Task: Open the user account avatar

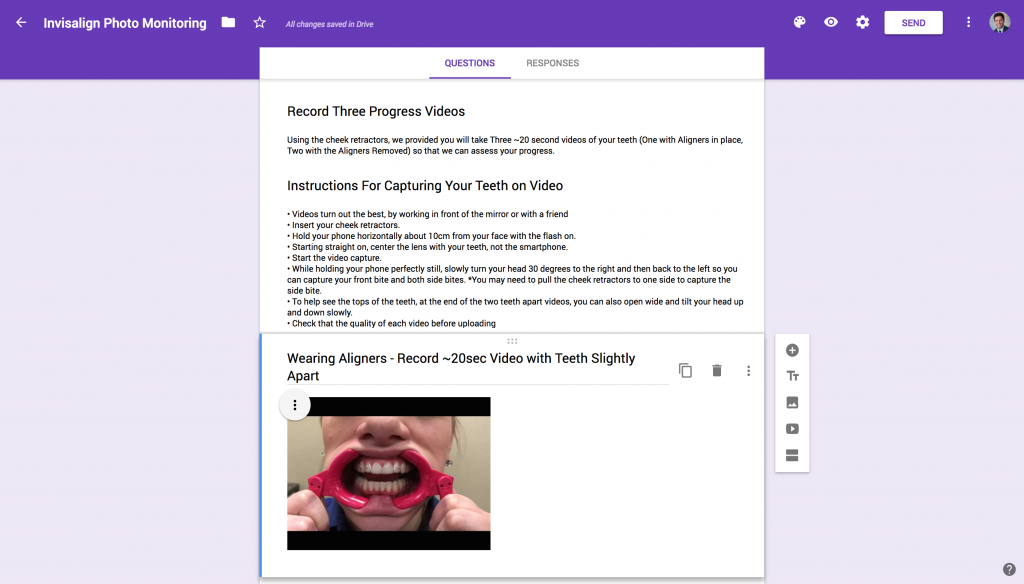Action: 999,22
